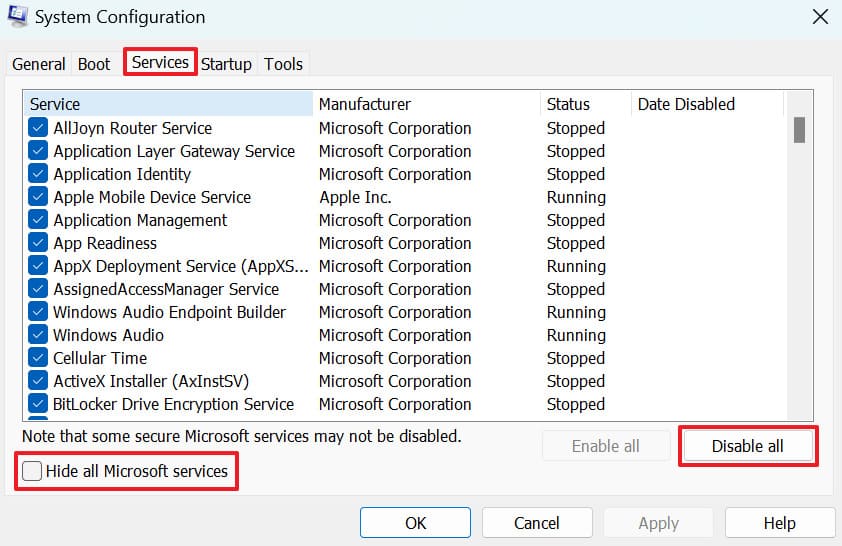Sort by the Status column header
The height and width of the screenshot is (546, 842).
tap(585, 104)
